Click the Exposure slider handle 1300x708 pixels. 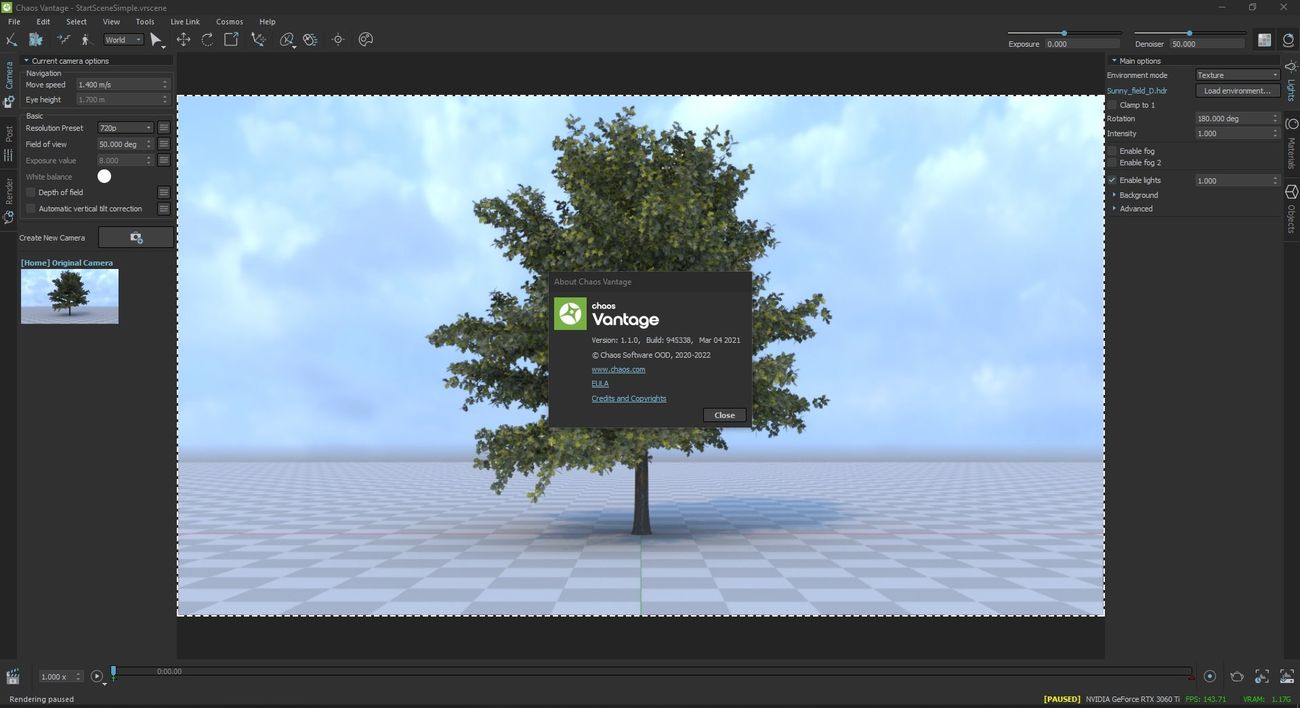tap(1063, 33)
